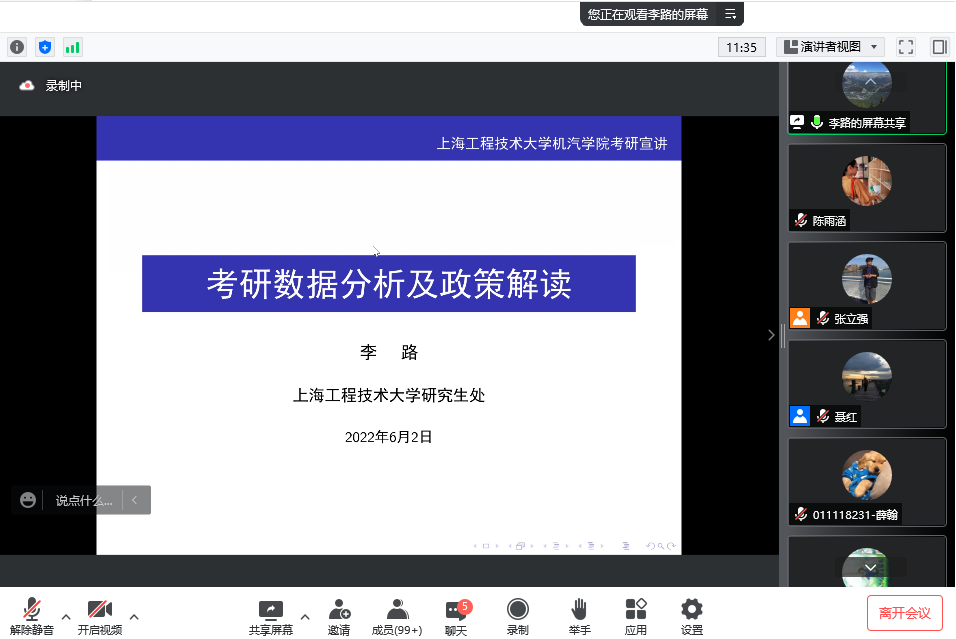Click the blue security shield icon

tap(45, 47)
